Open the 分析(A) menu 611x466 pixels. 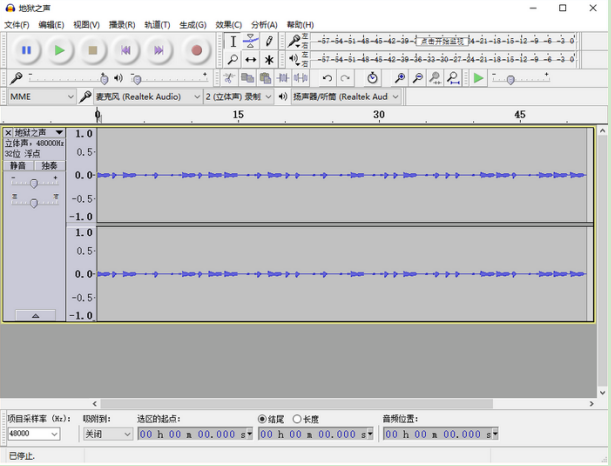(264, 25)
